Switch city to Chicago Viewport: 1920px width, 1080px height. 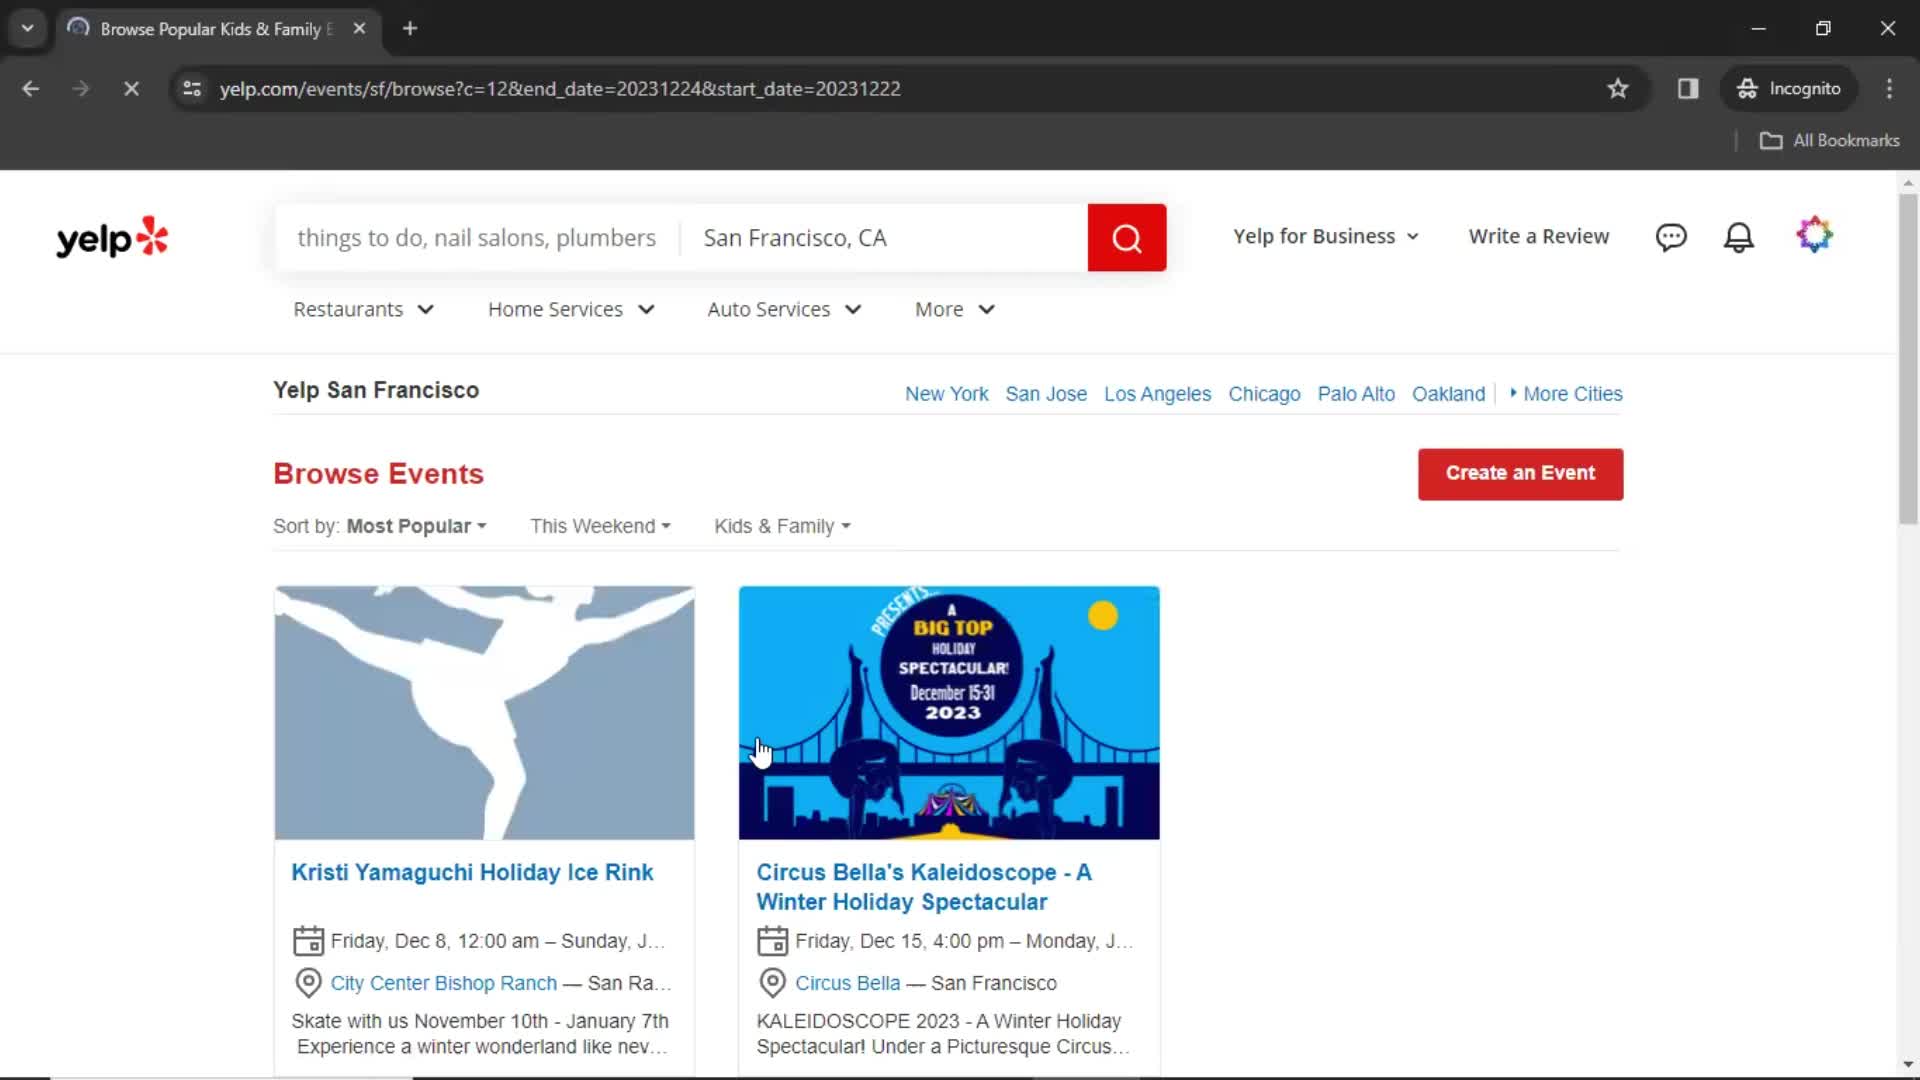pos(1264,394)
